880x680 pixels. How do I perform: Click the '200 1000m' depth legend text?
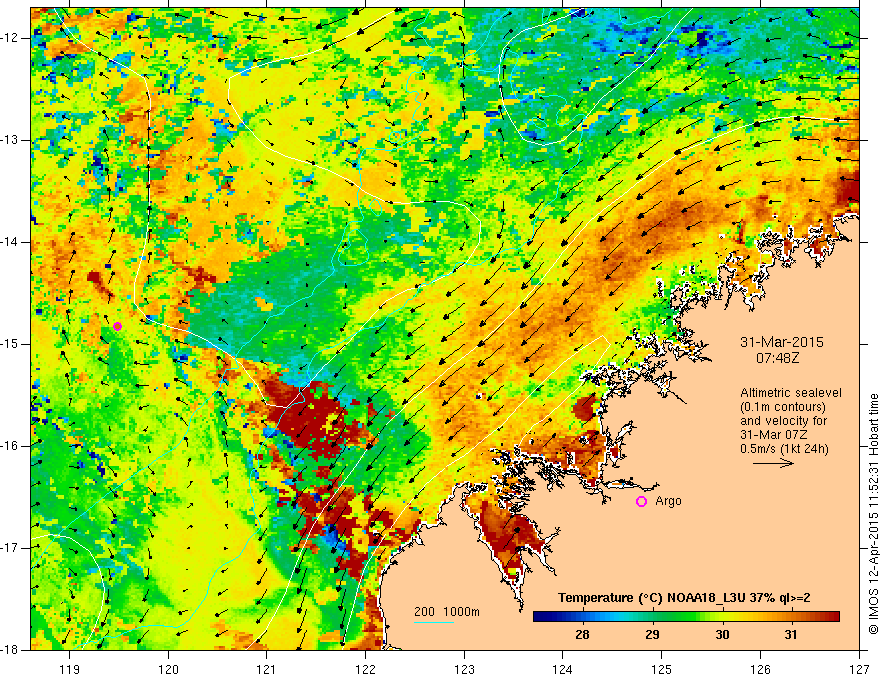click(447, 612)
